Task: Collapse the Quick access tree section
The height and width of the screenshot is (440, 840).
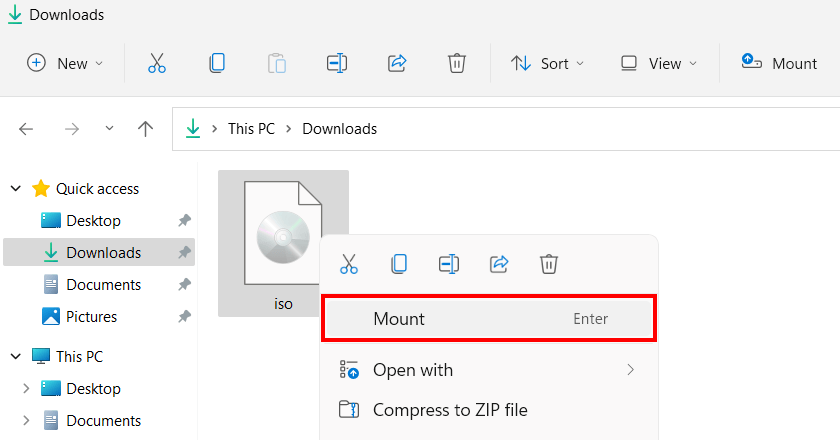Action: click(x=17, y=189)
